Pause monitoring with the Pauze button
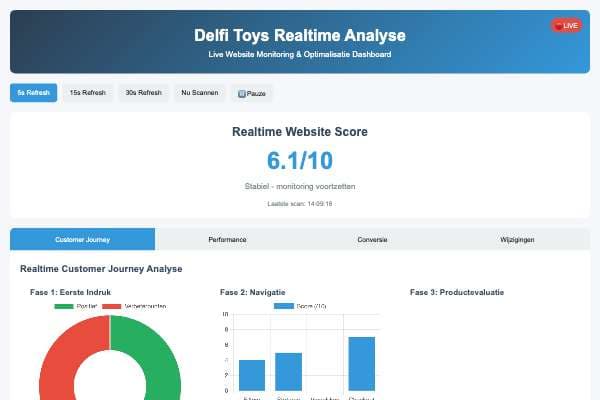This screenshot has width=600, height=400. coord(251,93)
